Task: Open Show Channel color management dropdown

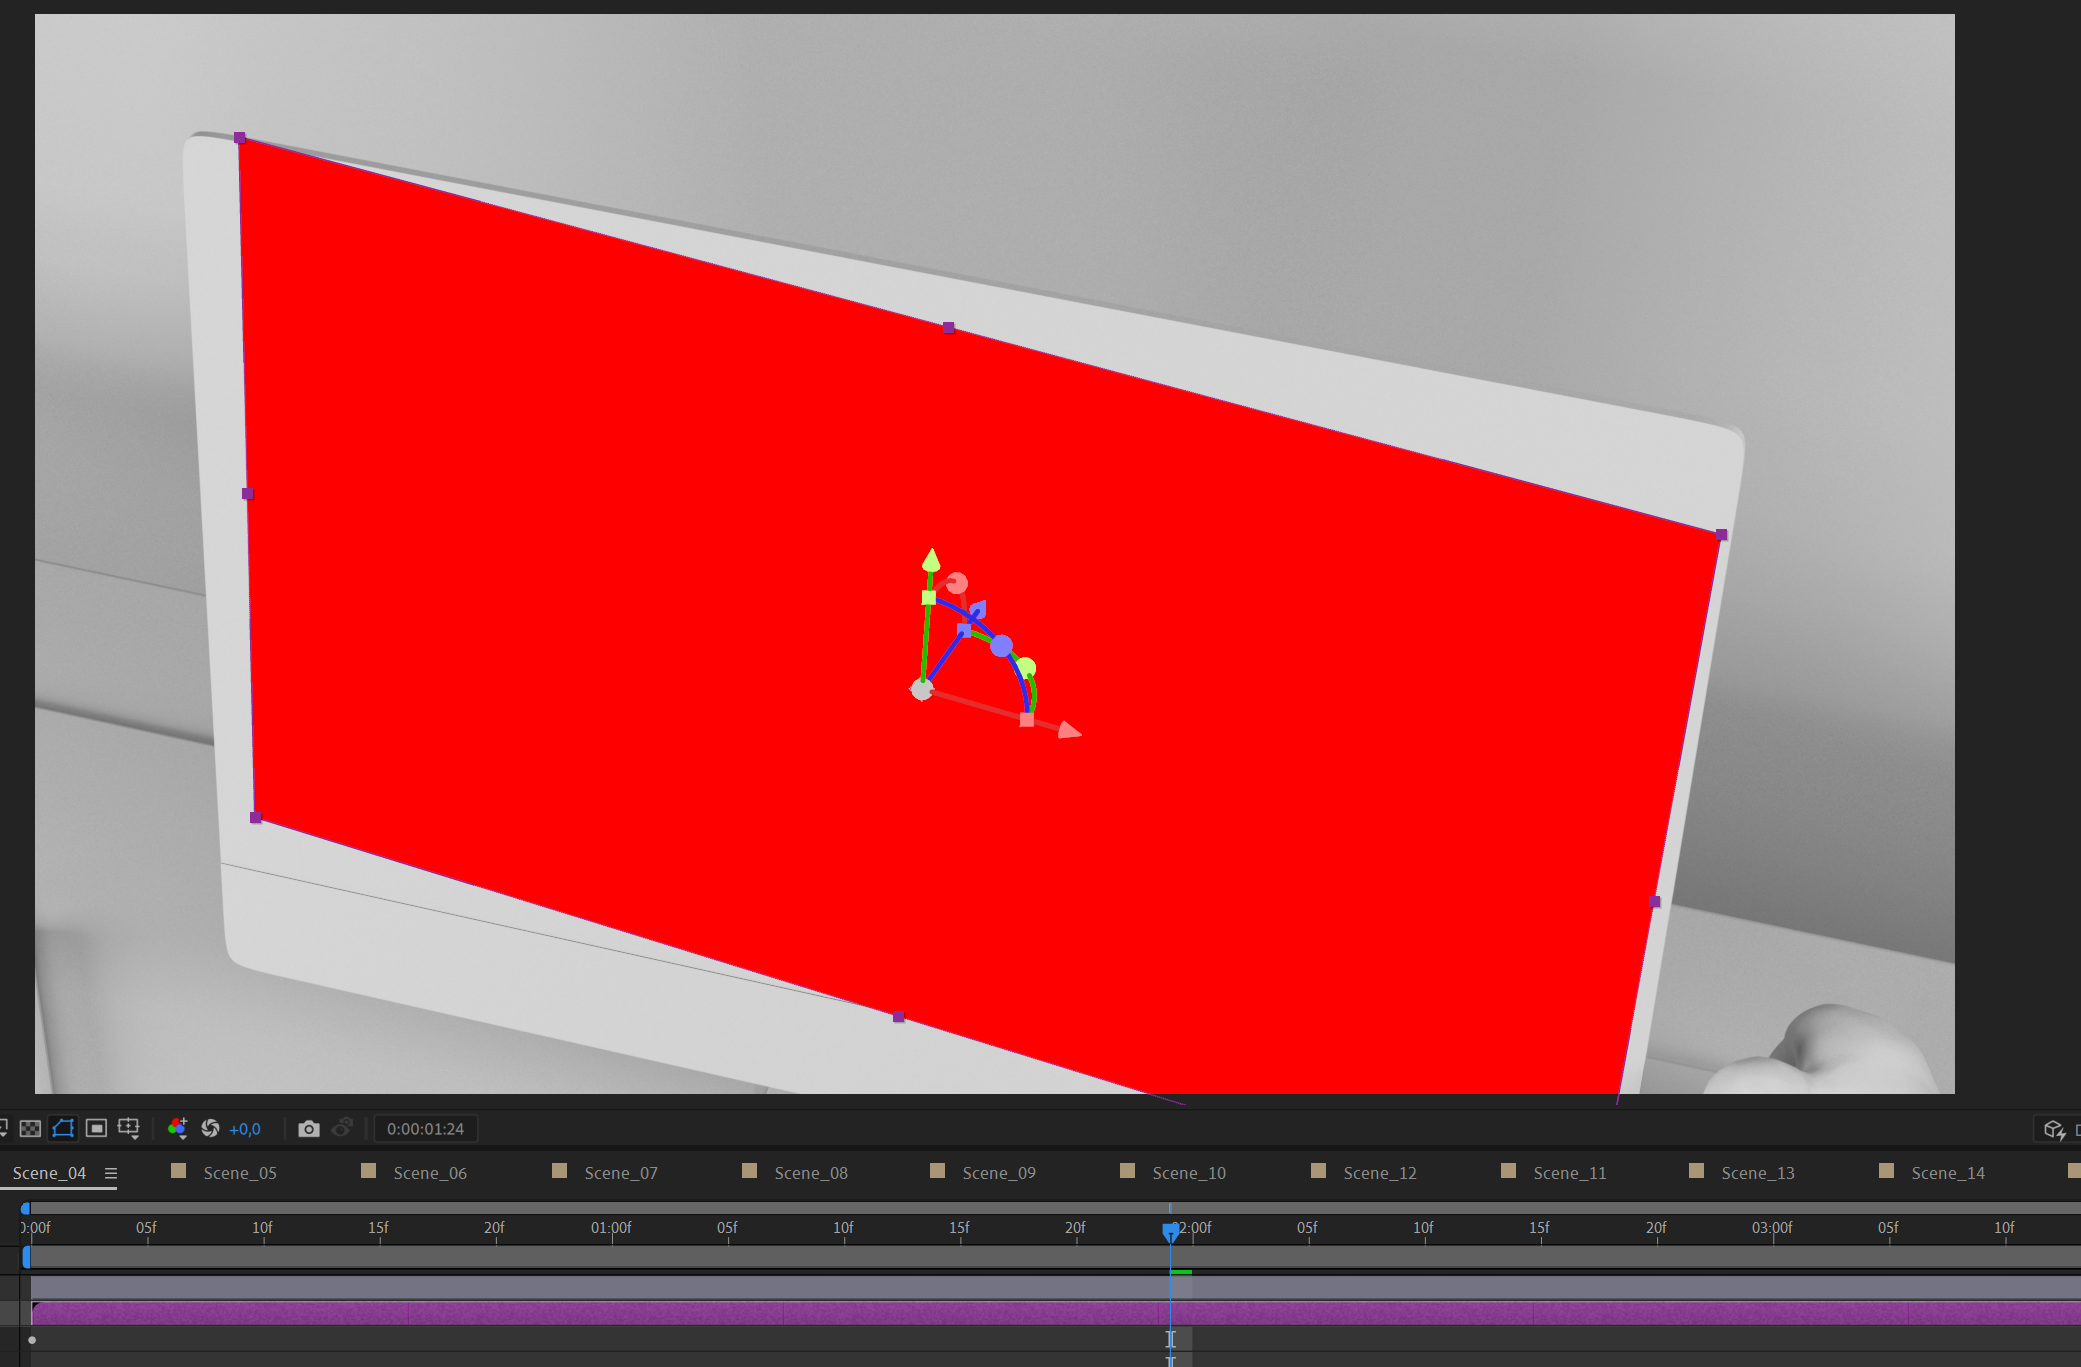Action: [178, 1128]
